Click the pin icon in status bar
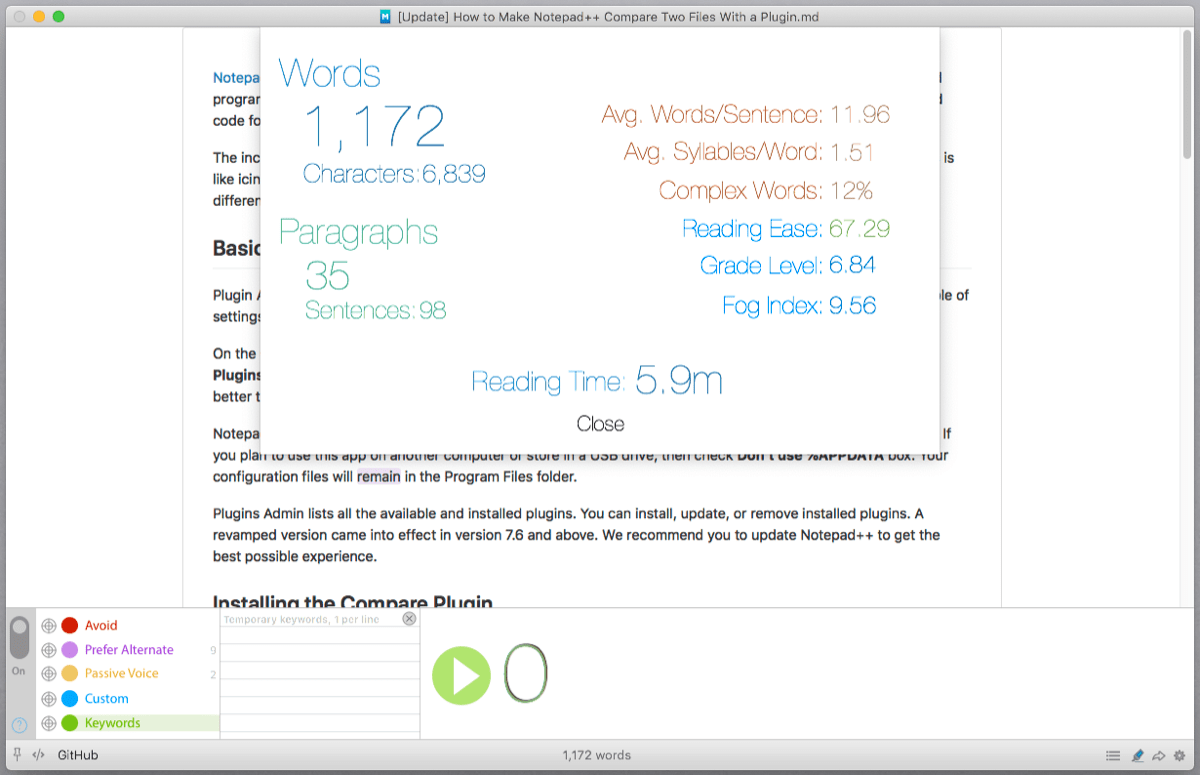Viewport: 1200px width, 775px height. pos(17,755)
